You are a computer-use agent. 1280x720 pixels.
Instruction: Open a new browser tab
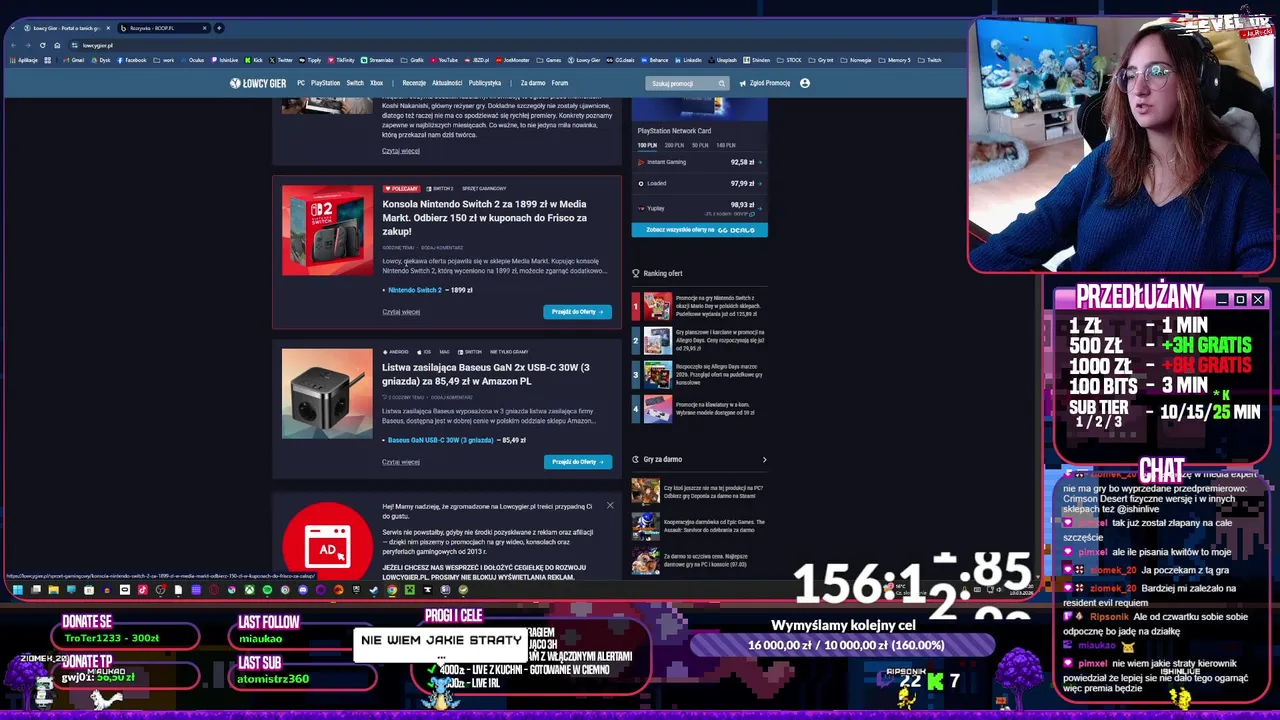pyautogui.click(x=220, y=28)
